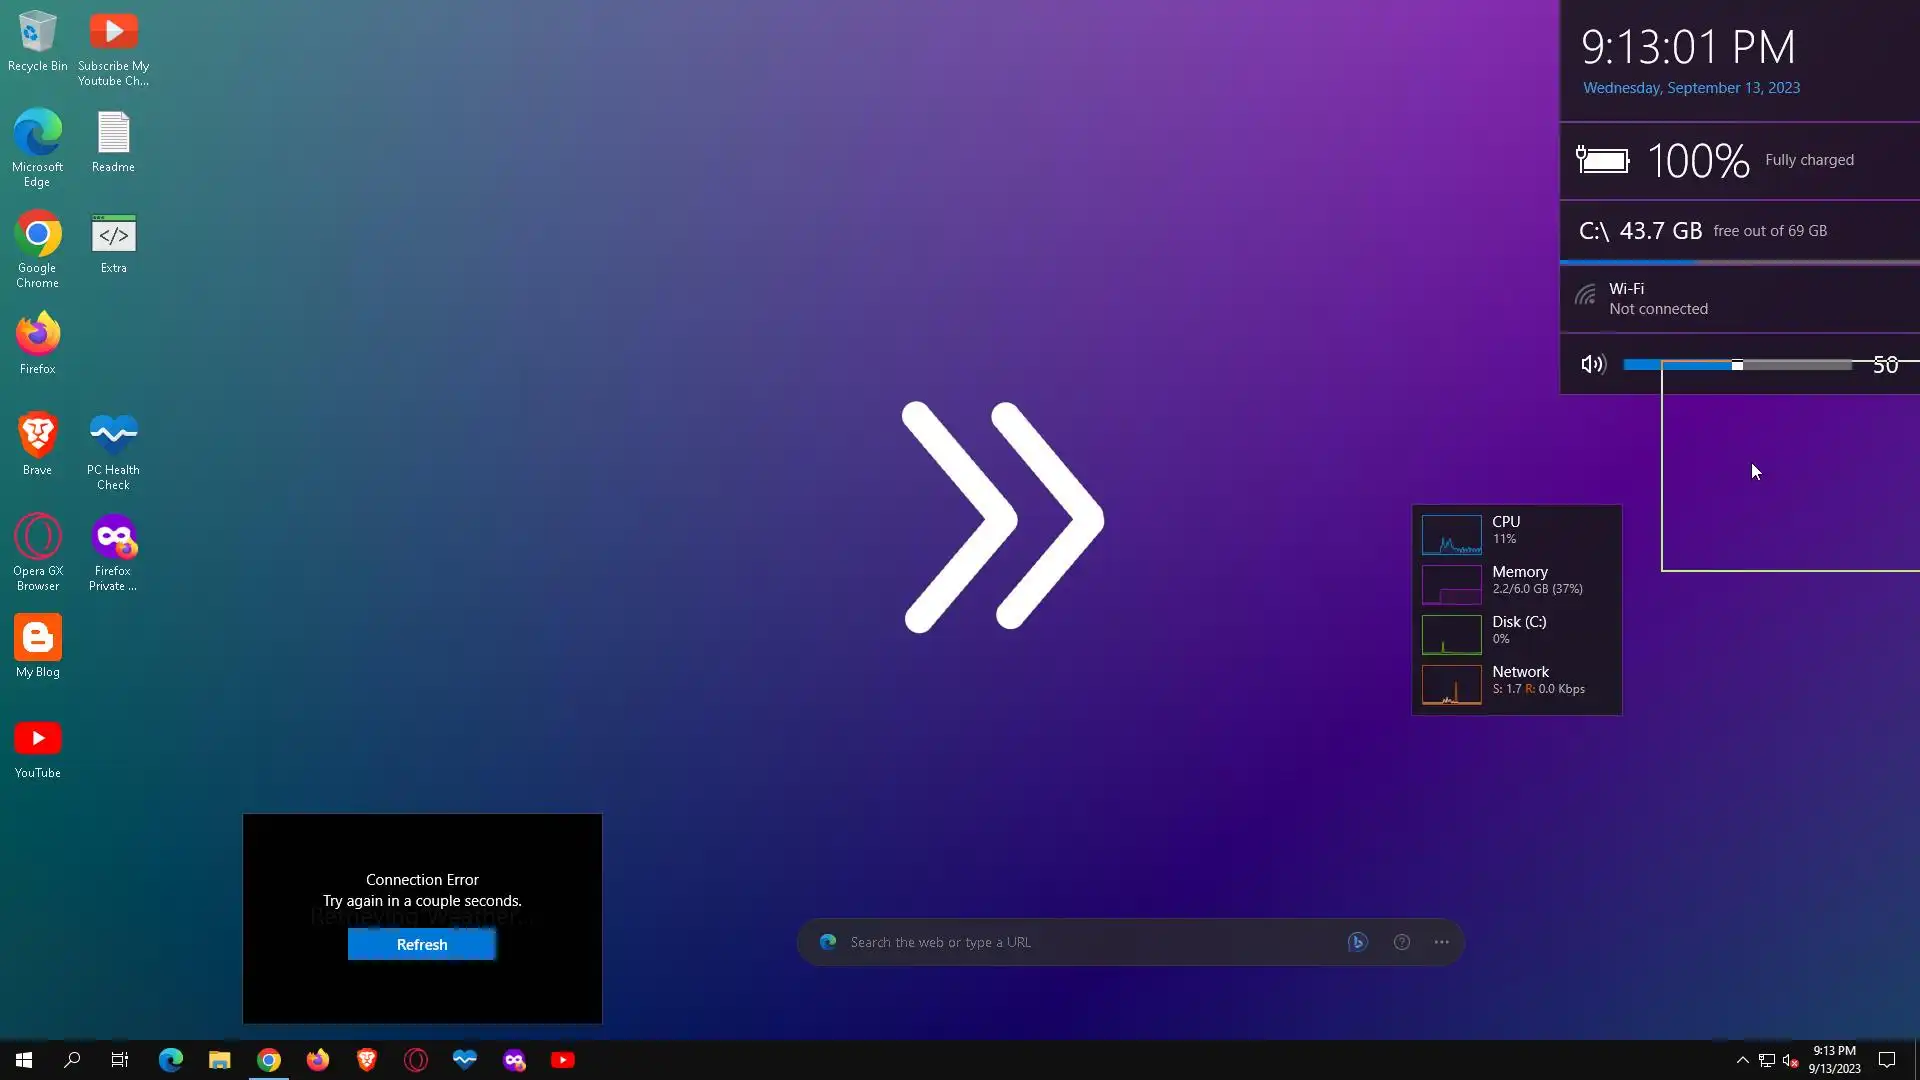Screen dimensions: 1920x1080
Task: Open File Explorer from the taskbar
Action: [220, 1060]
